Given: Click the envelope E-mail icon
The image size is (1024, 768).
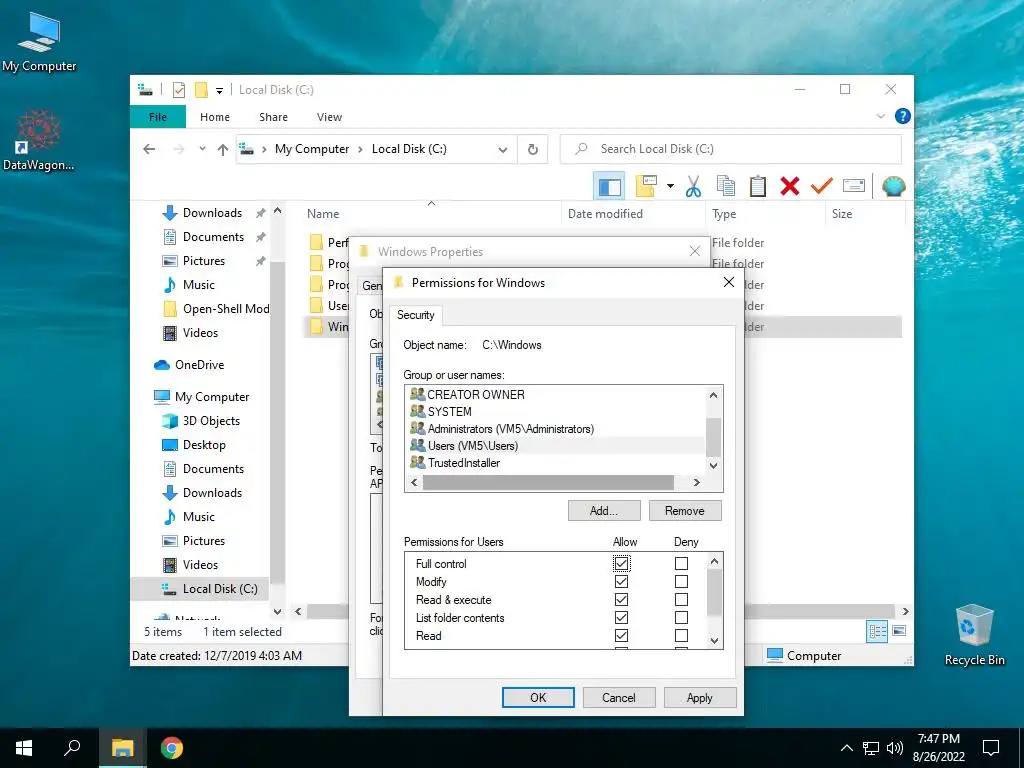Looking at the screenshot, I should click(854, 187).
